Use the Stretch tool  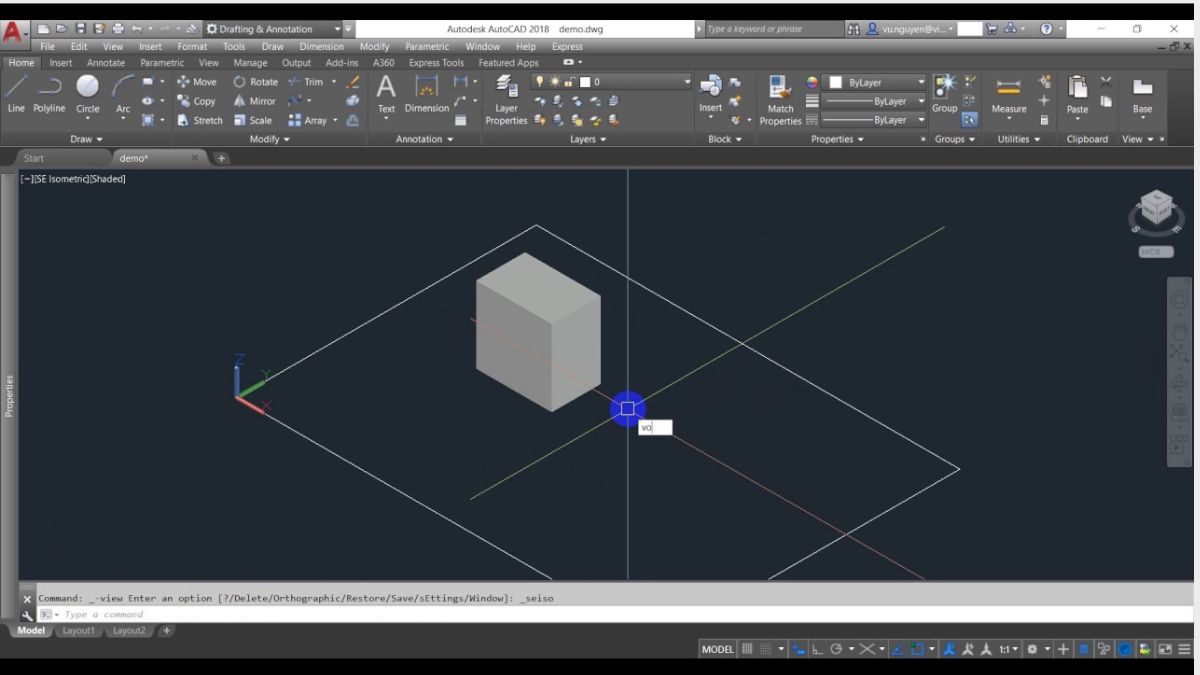pos(200,120)
